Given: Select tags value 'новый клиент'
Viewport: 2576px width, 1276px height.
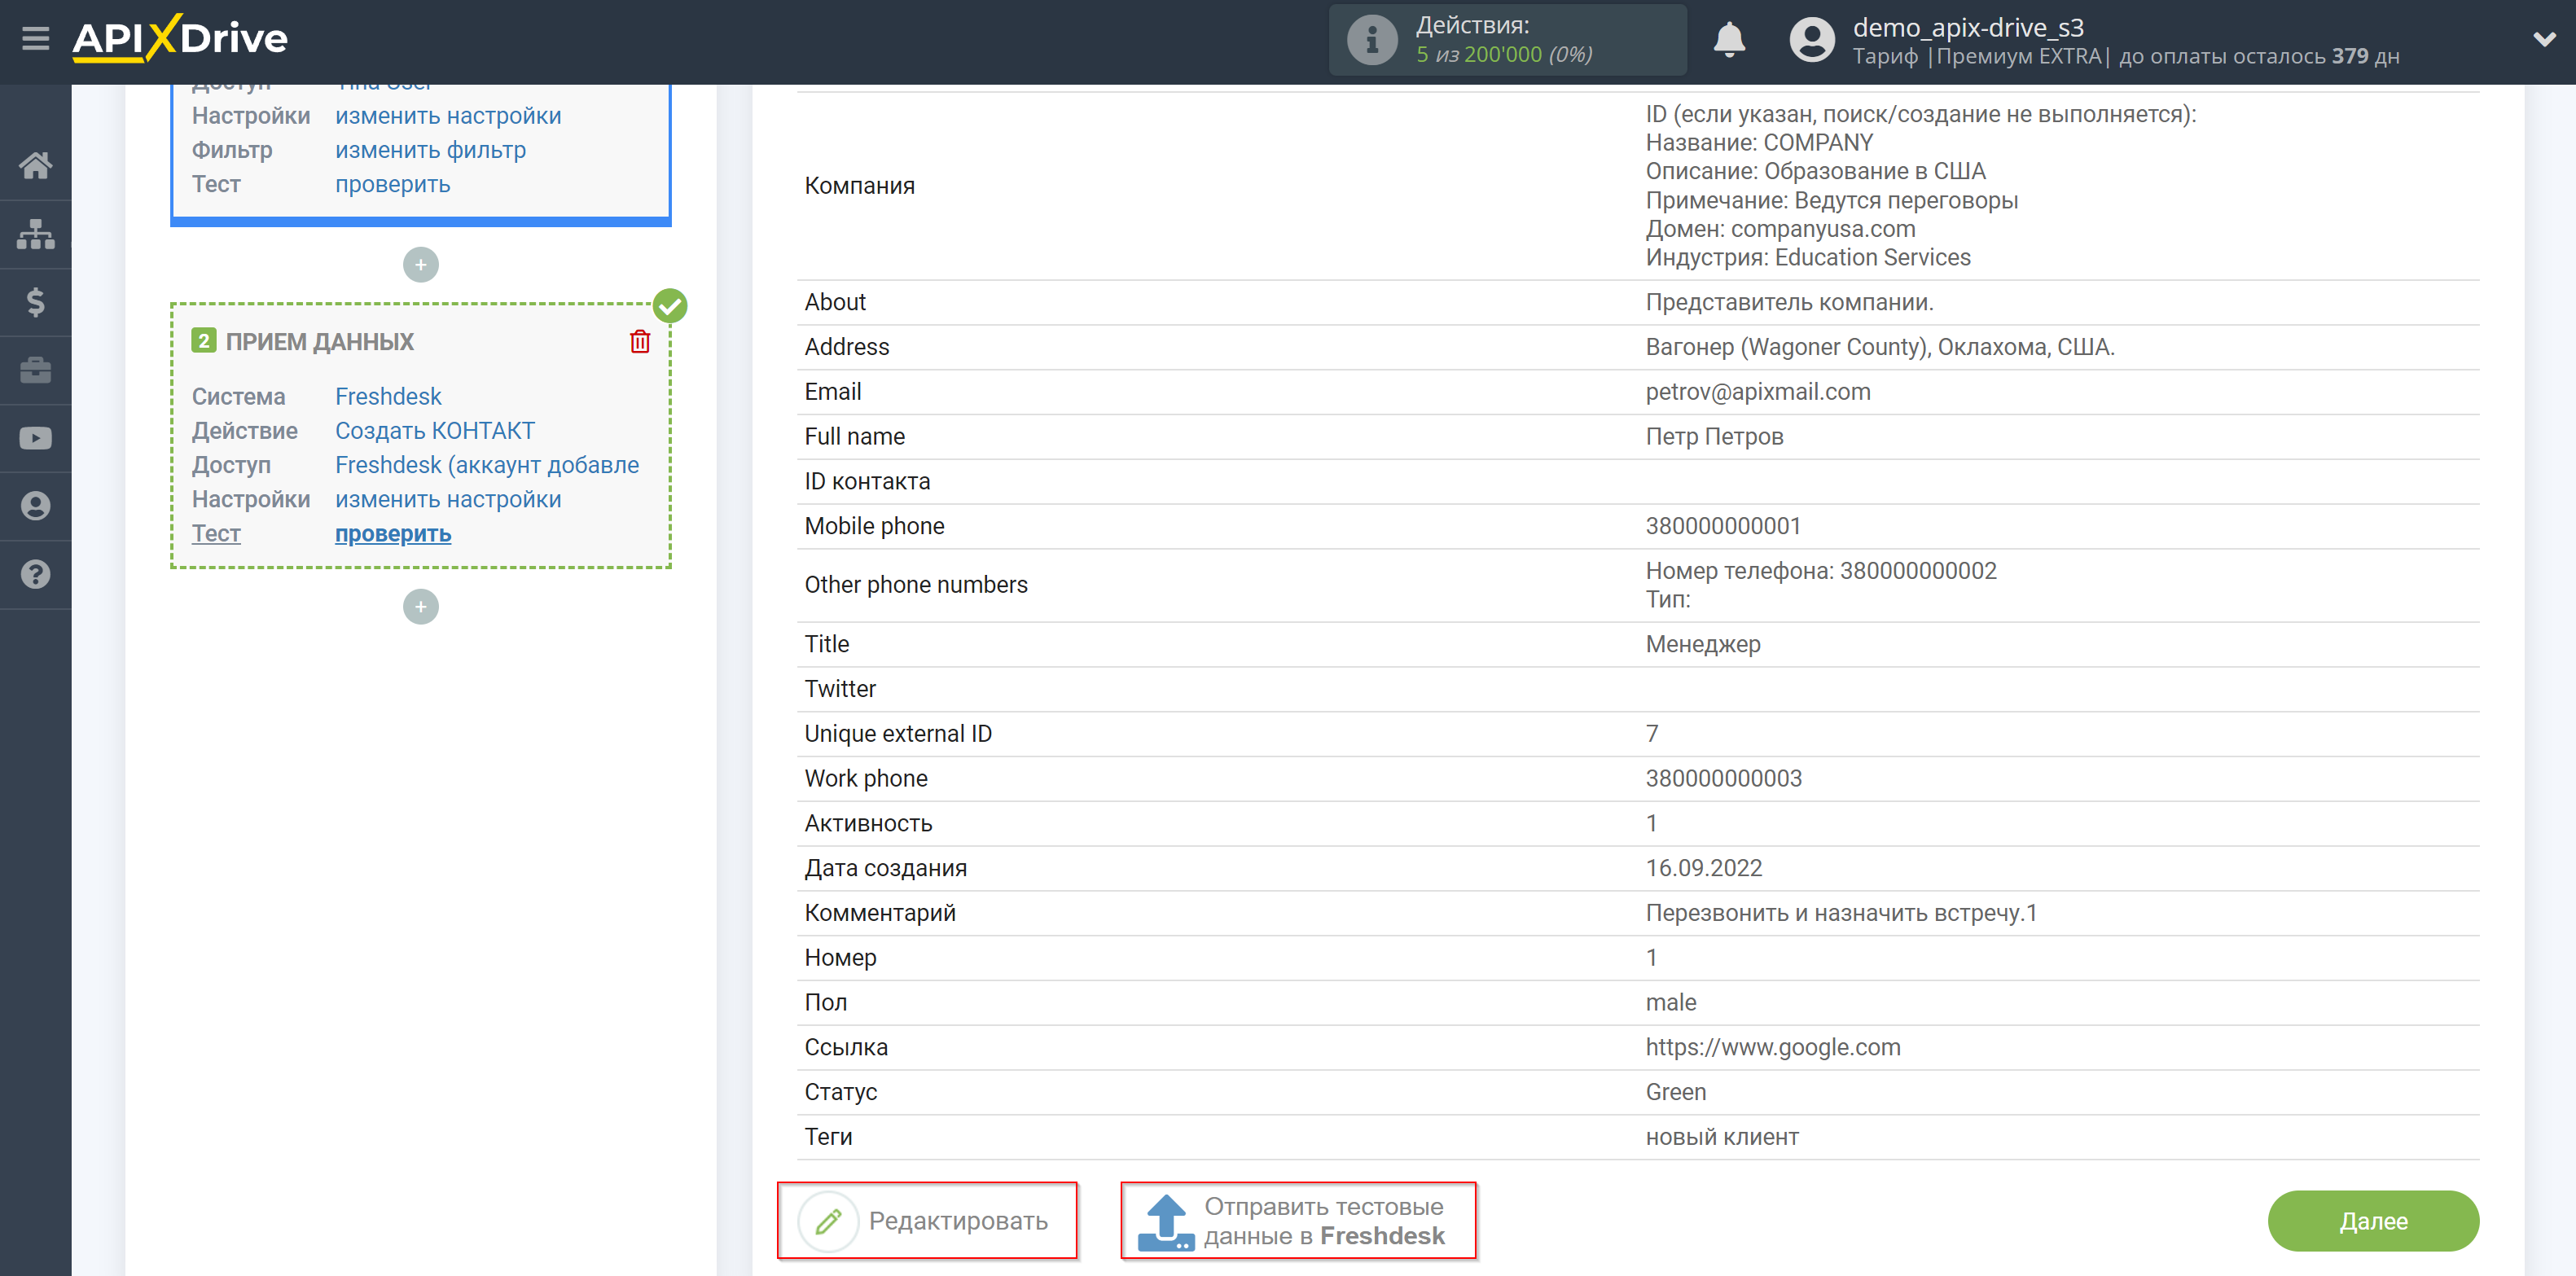Looking at the screenshot, I should [x=1722, y=1137].
